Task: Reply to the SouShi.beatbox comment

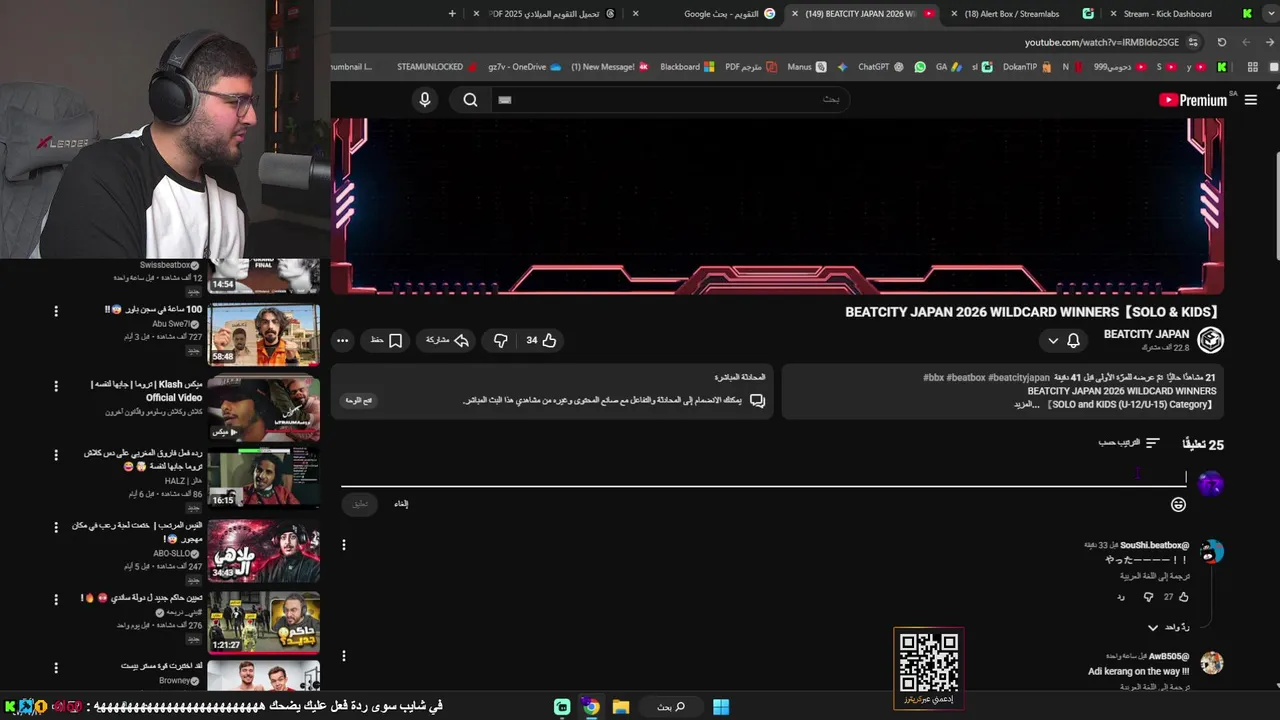Action: [x=1121, y=597]
